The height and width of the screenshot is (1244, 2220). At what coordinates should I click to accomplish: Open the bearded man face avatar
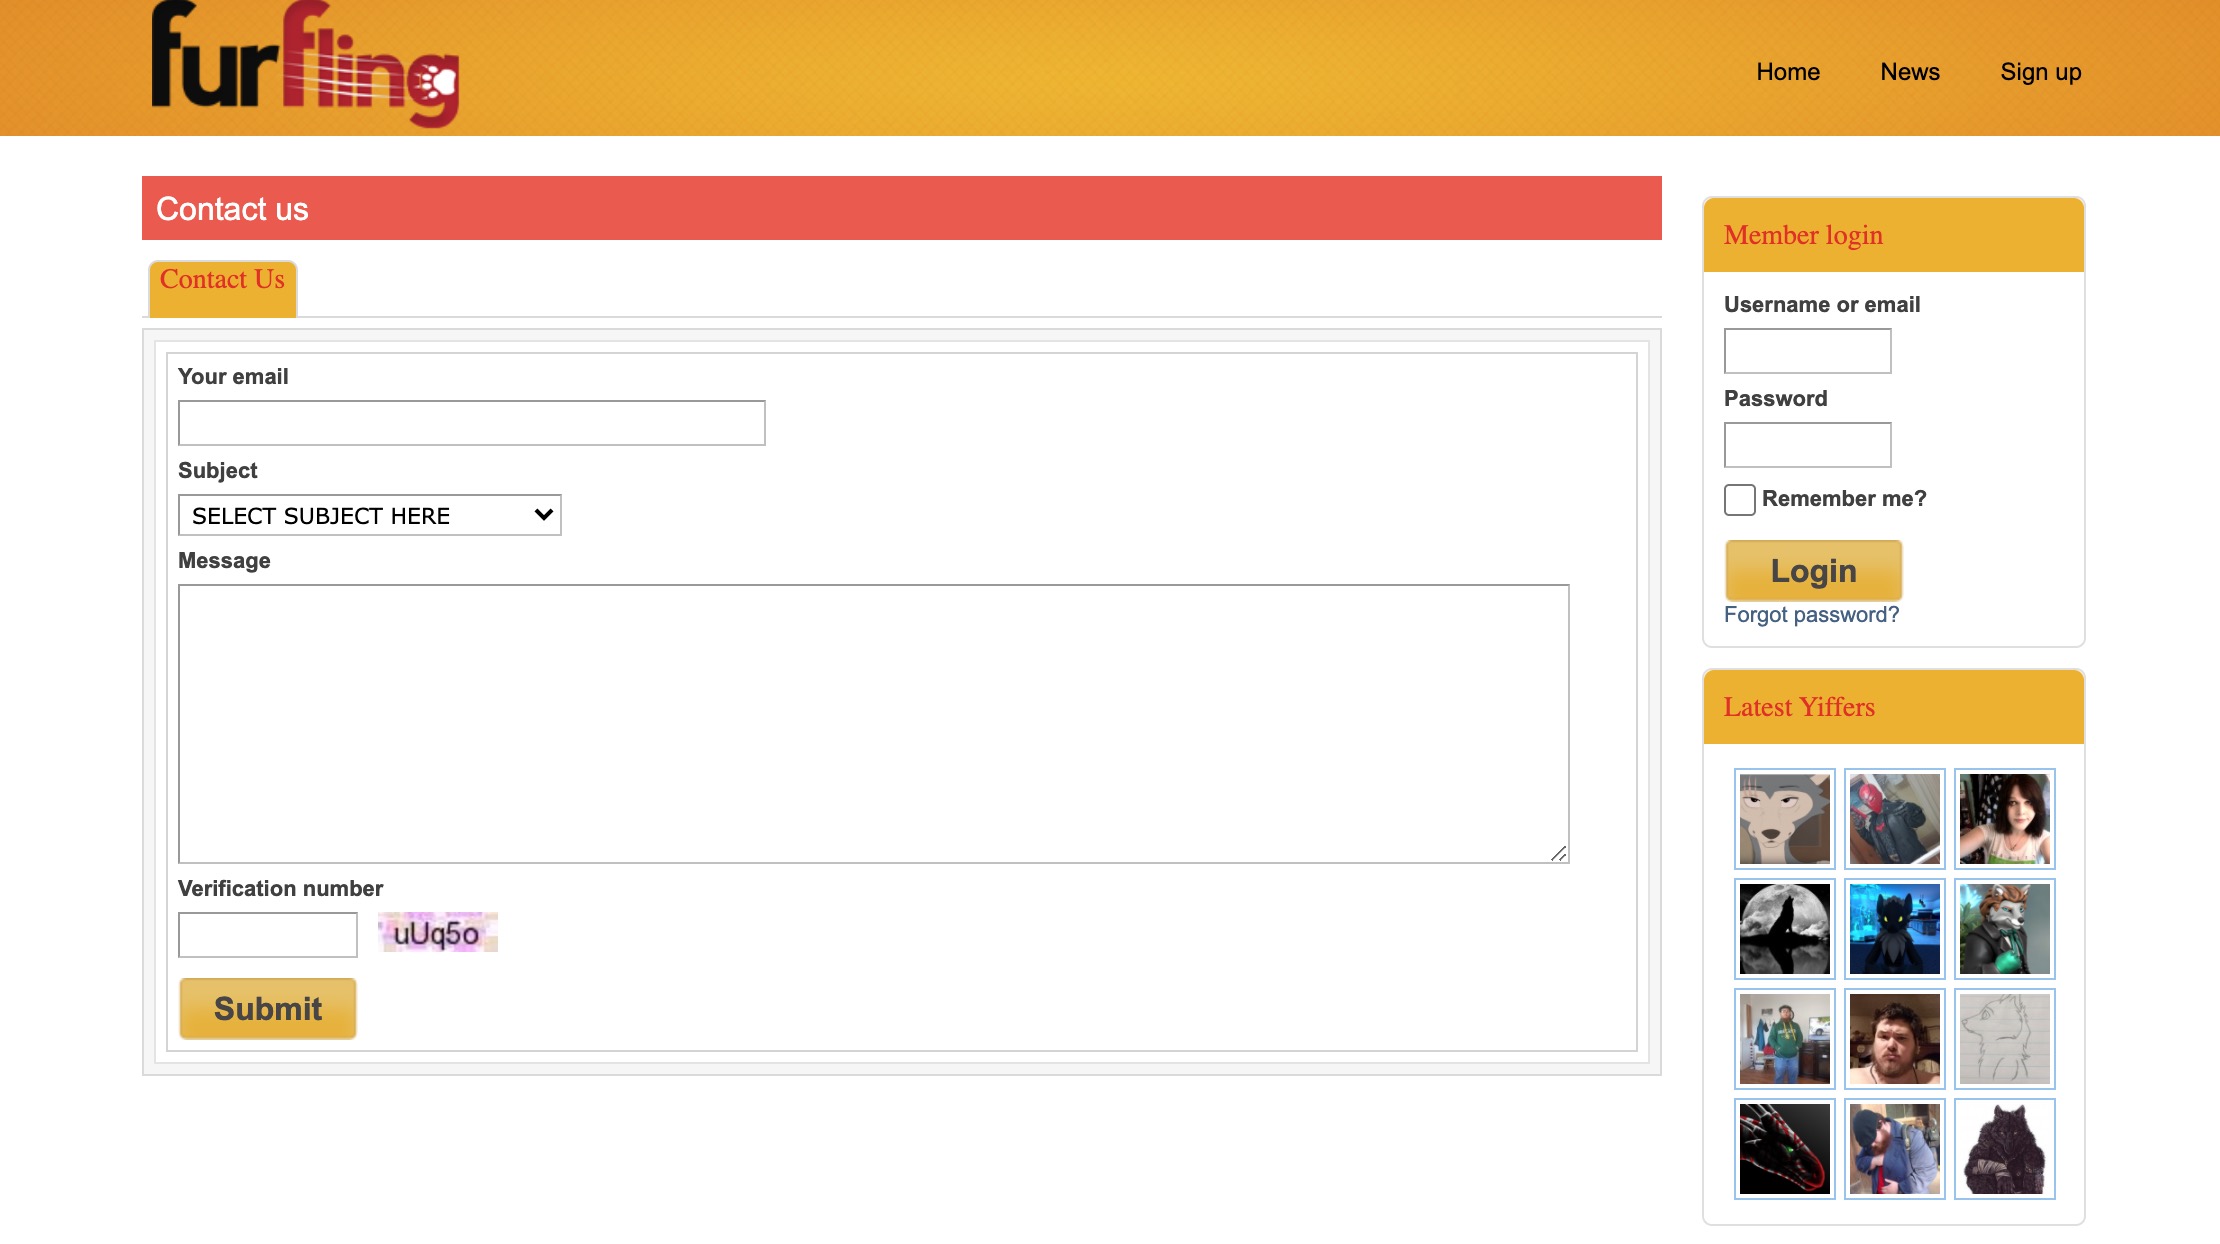(1895, 1039)
